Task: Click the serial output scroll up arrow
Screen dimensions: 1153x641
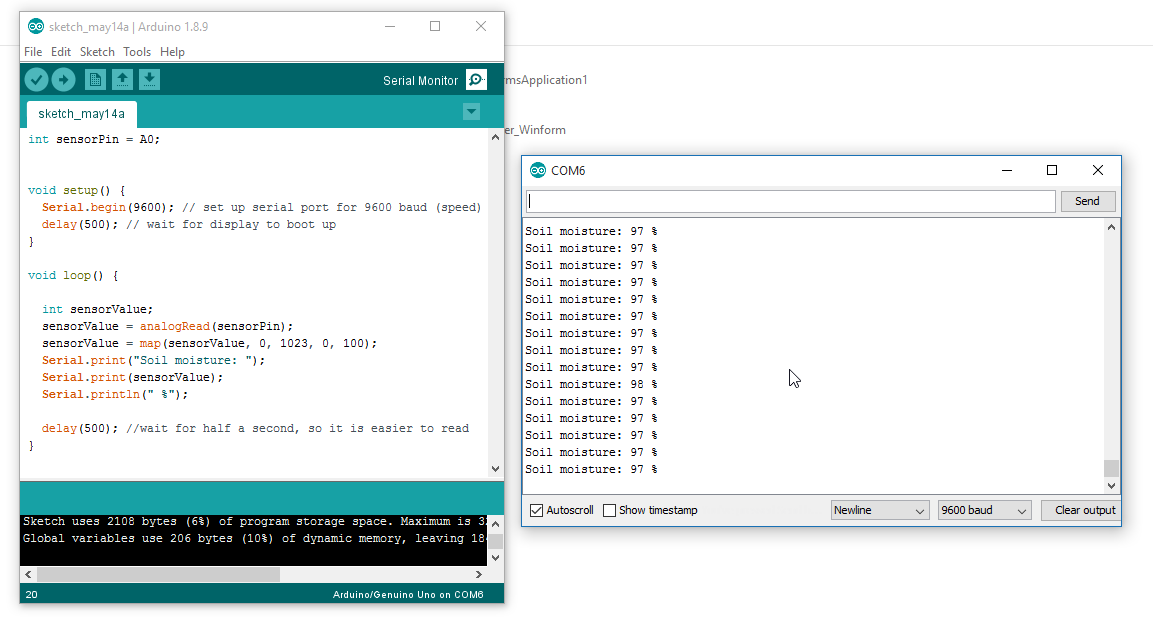Action: [x=1111, y=227]
